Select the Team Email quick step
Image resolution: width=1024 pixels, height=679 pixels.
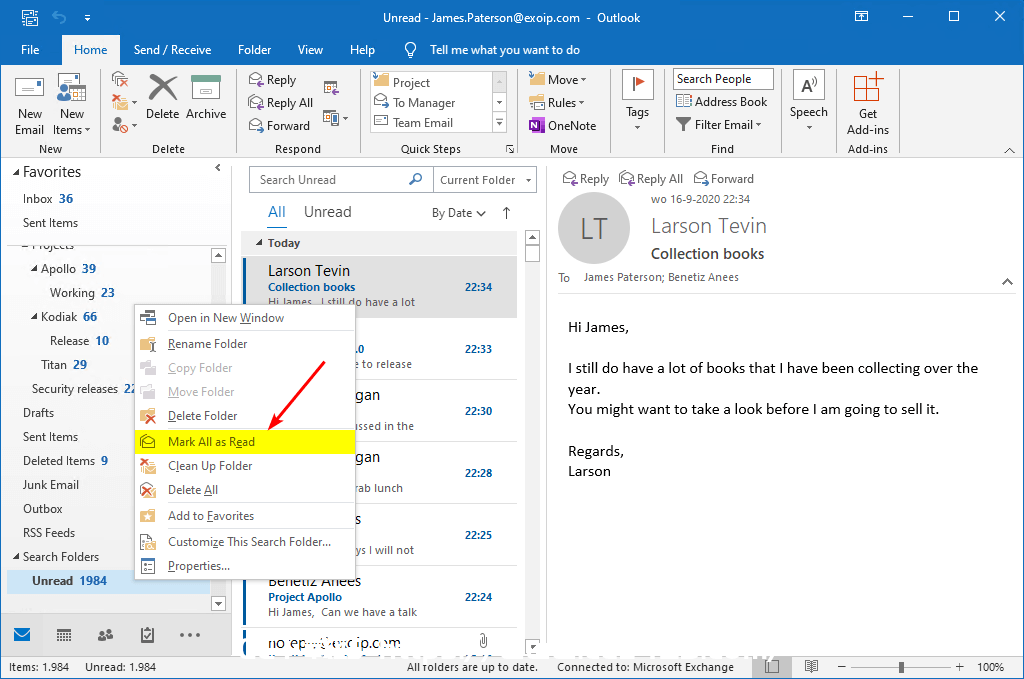click(432, 123)
